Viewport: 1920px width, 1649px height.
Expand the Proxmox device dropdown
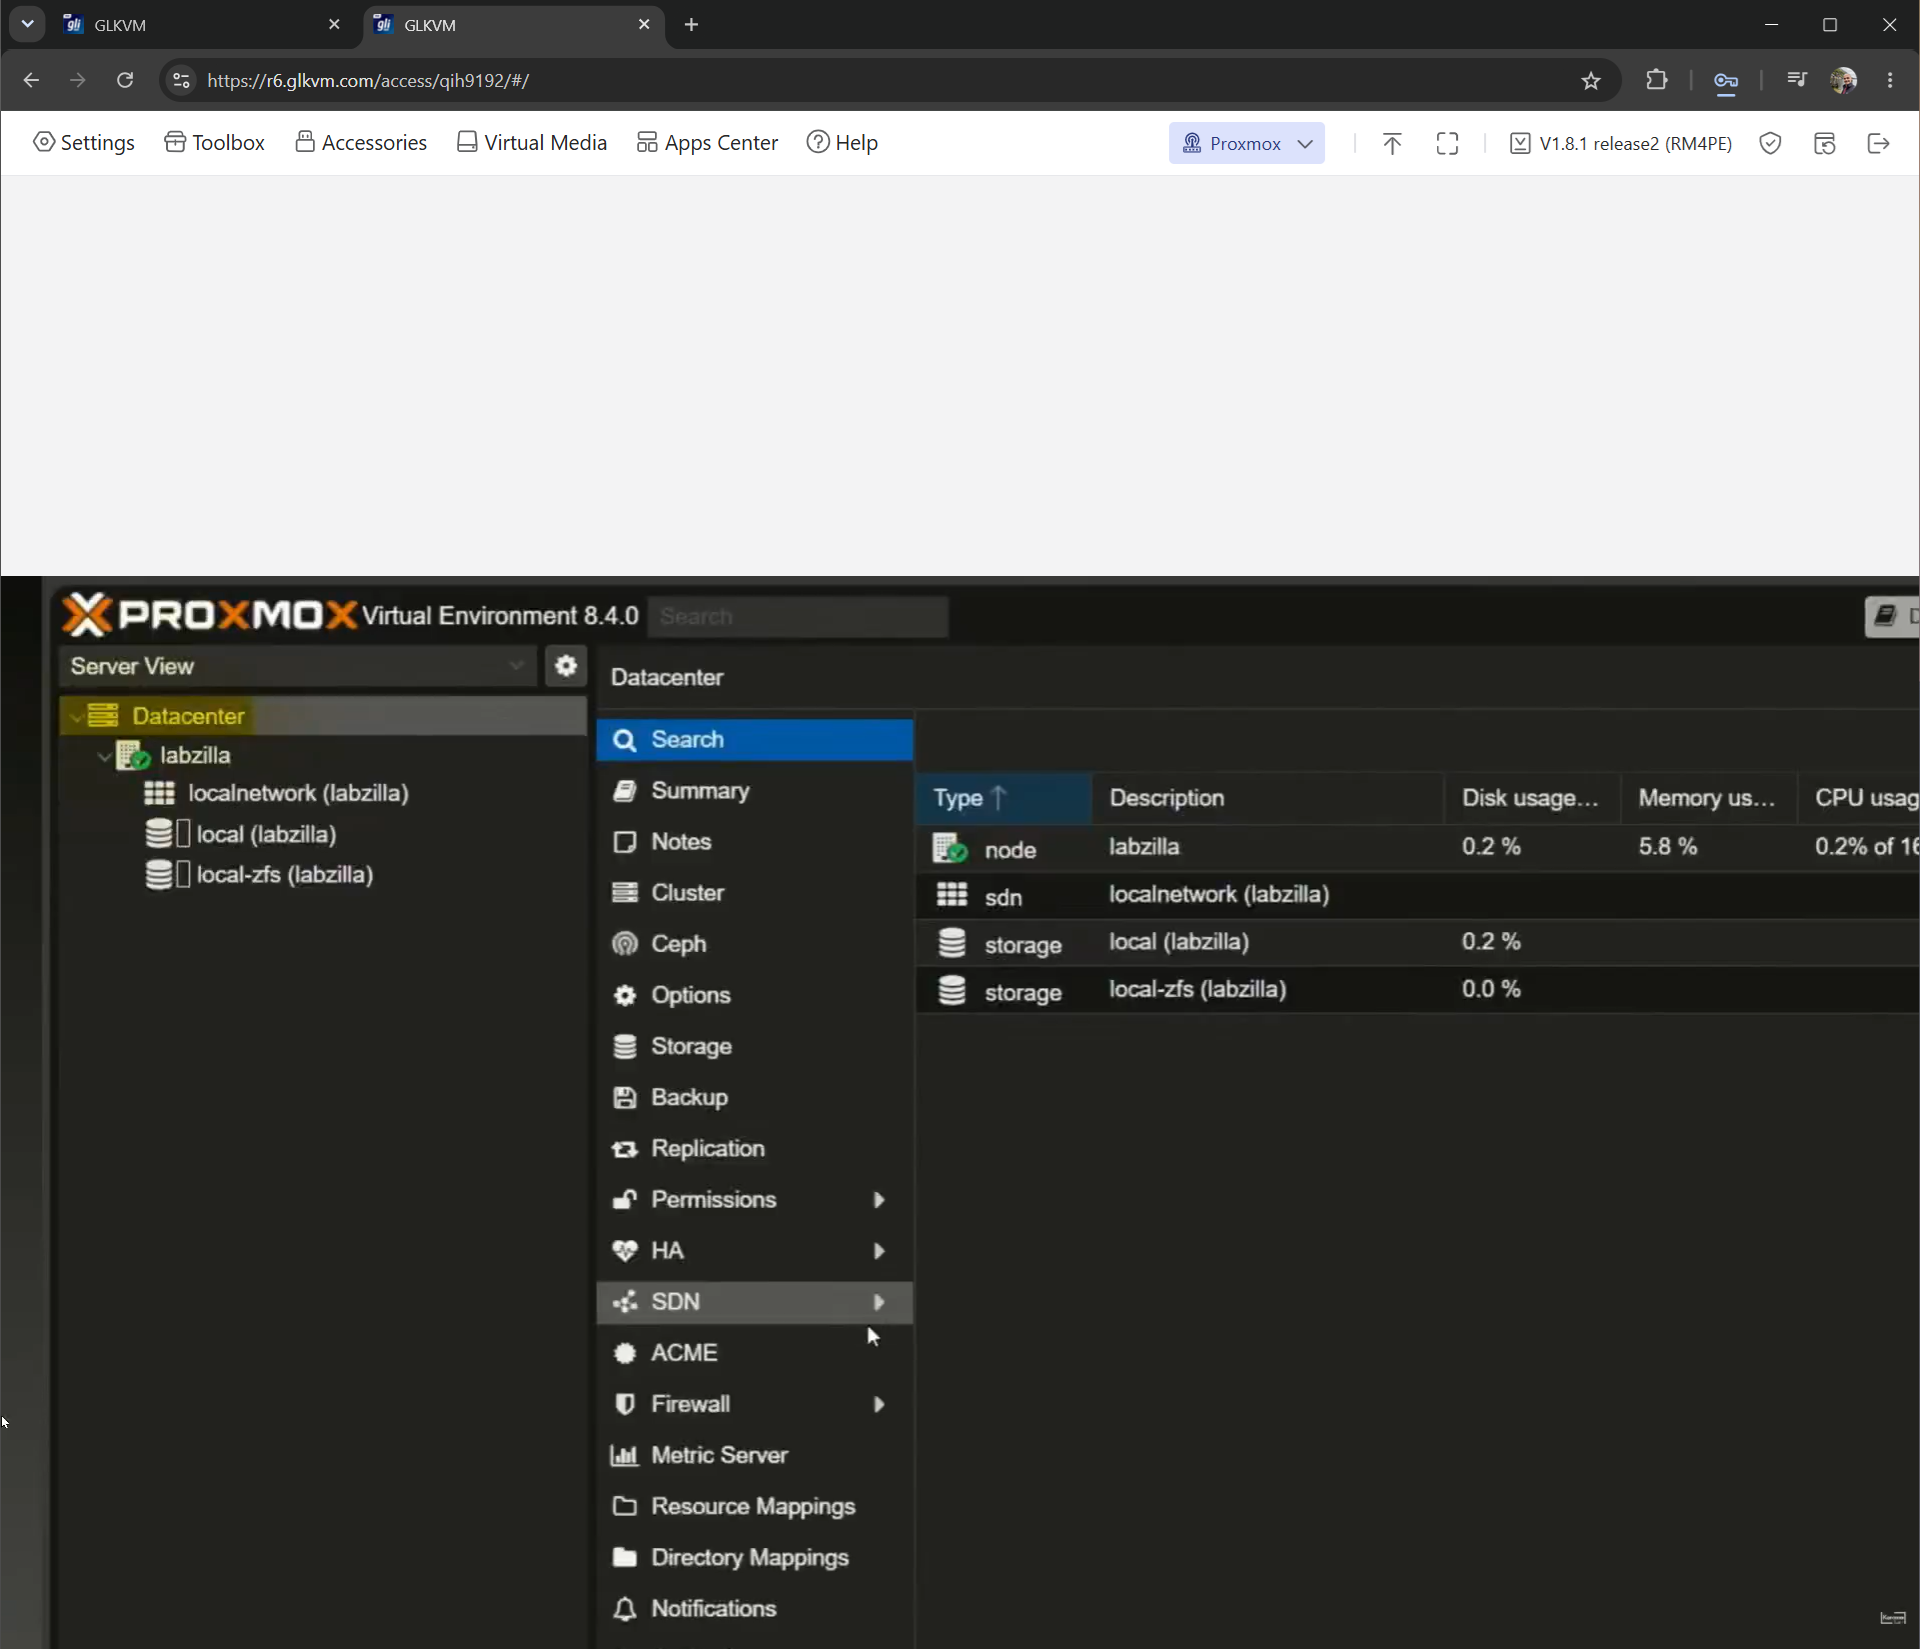point(1247,143)
